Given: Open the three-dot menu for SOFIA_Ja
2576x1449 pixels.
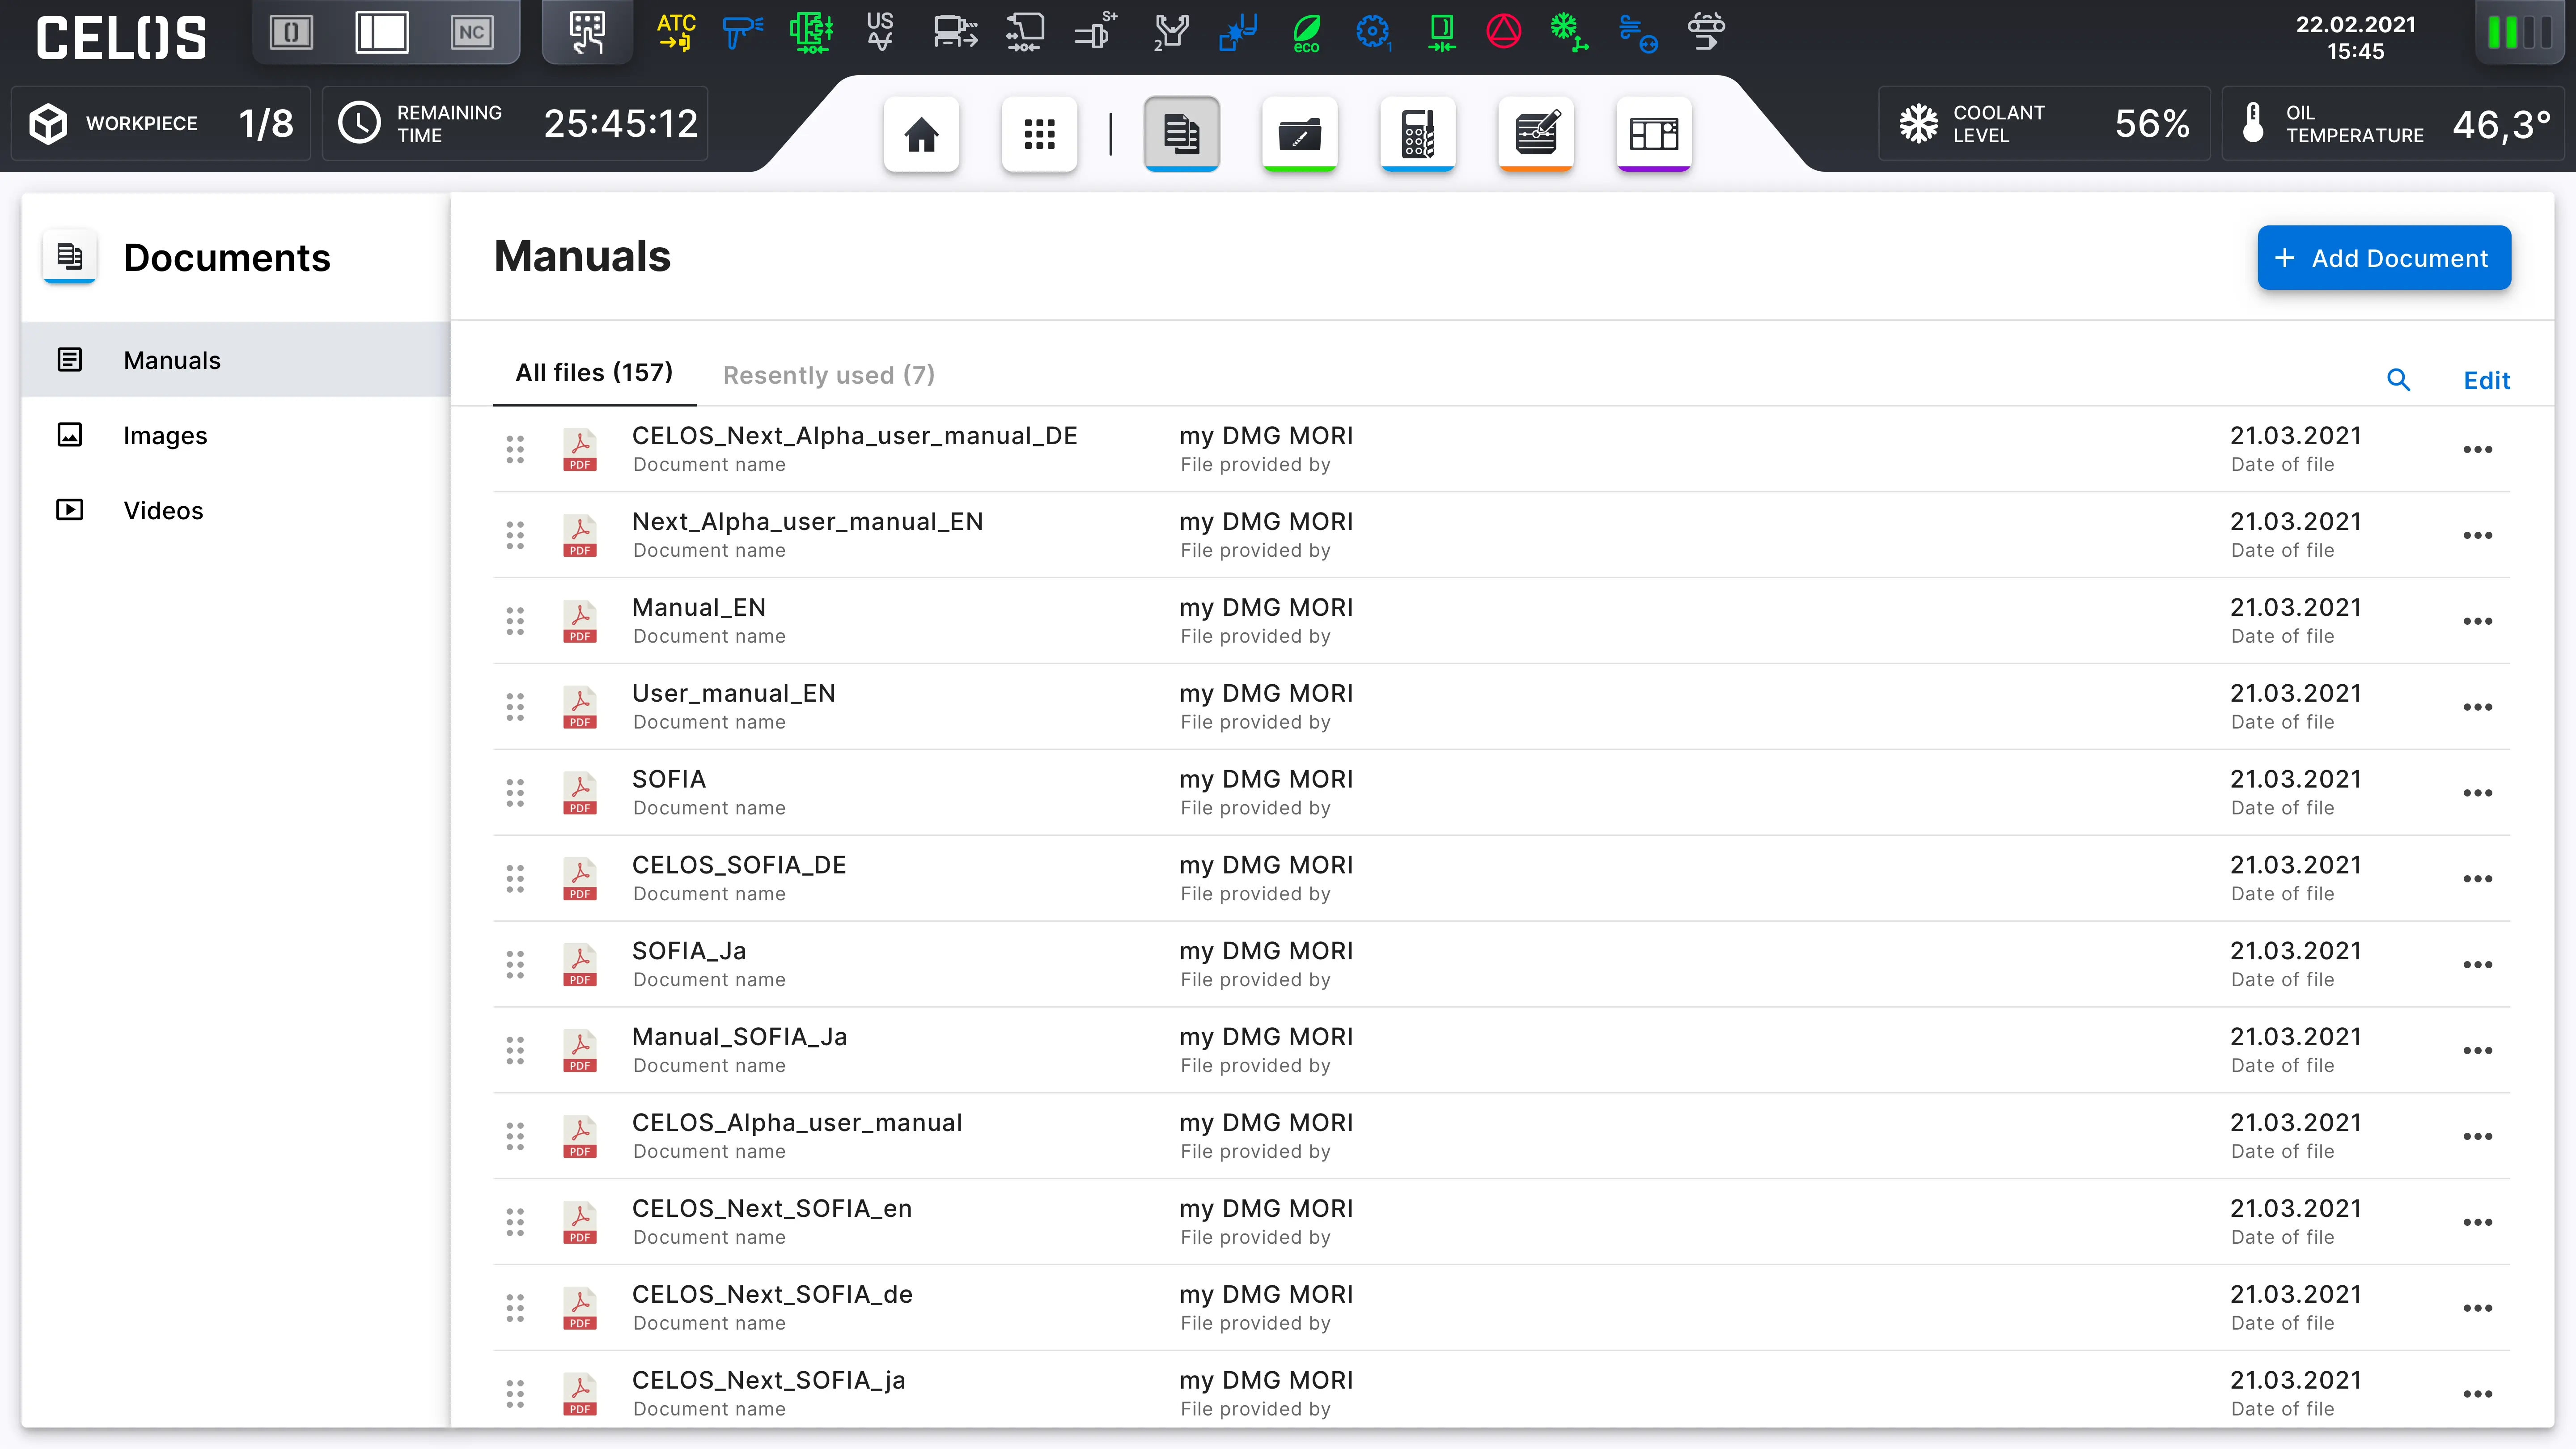Looking at the screenshot, I should pos(2477,965).
